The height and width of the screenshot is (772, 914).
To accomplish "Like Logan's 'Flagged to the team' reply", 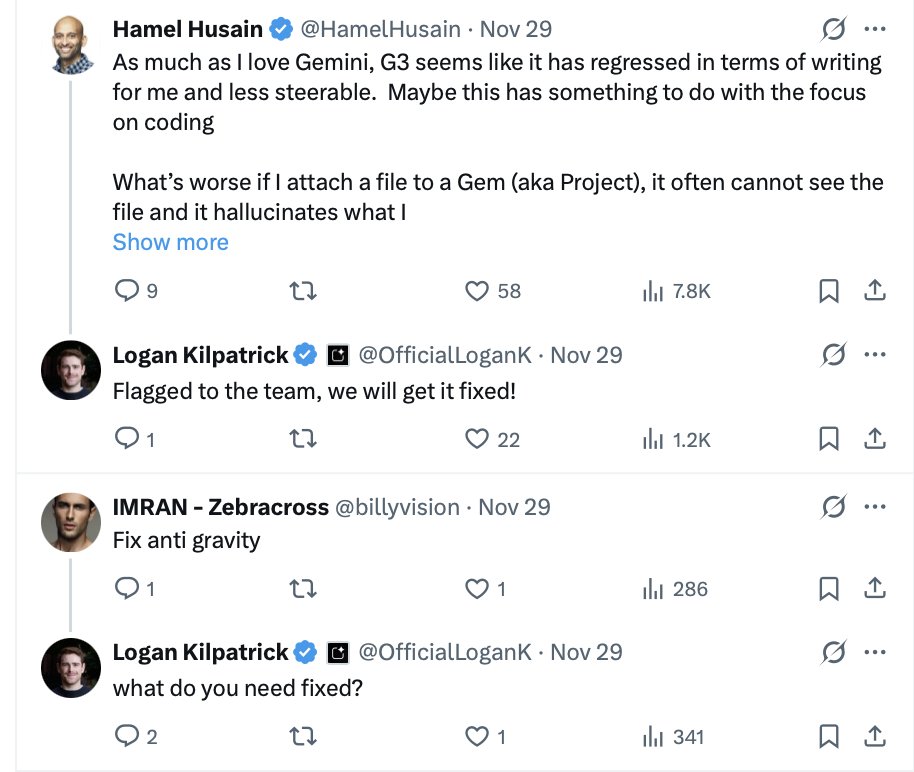I will [x=477, y=439].
